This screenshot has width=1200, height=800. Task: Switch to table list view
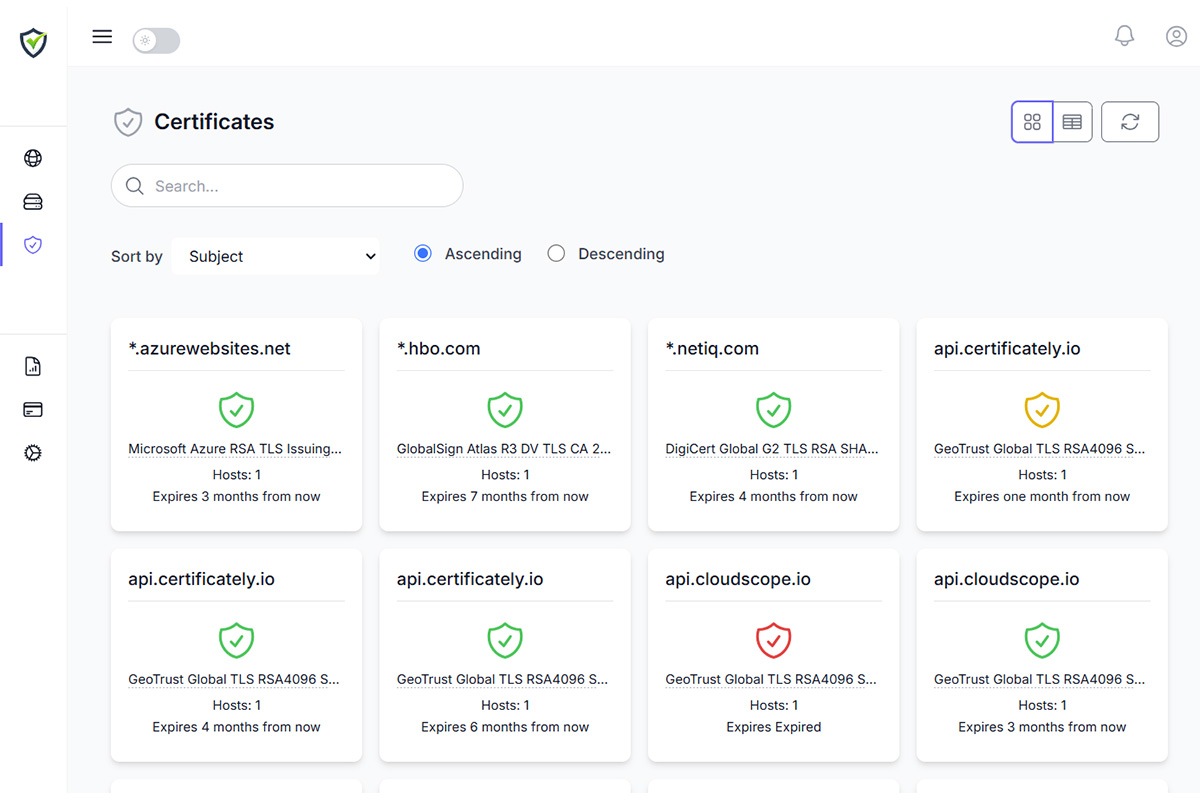[x=1072, y=122]
